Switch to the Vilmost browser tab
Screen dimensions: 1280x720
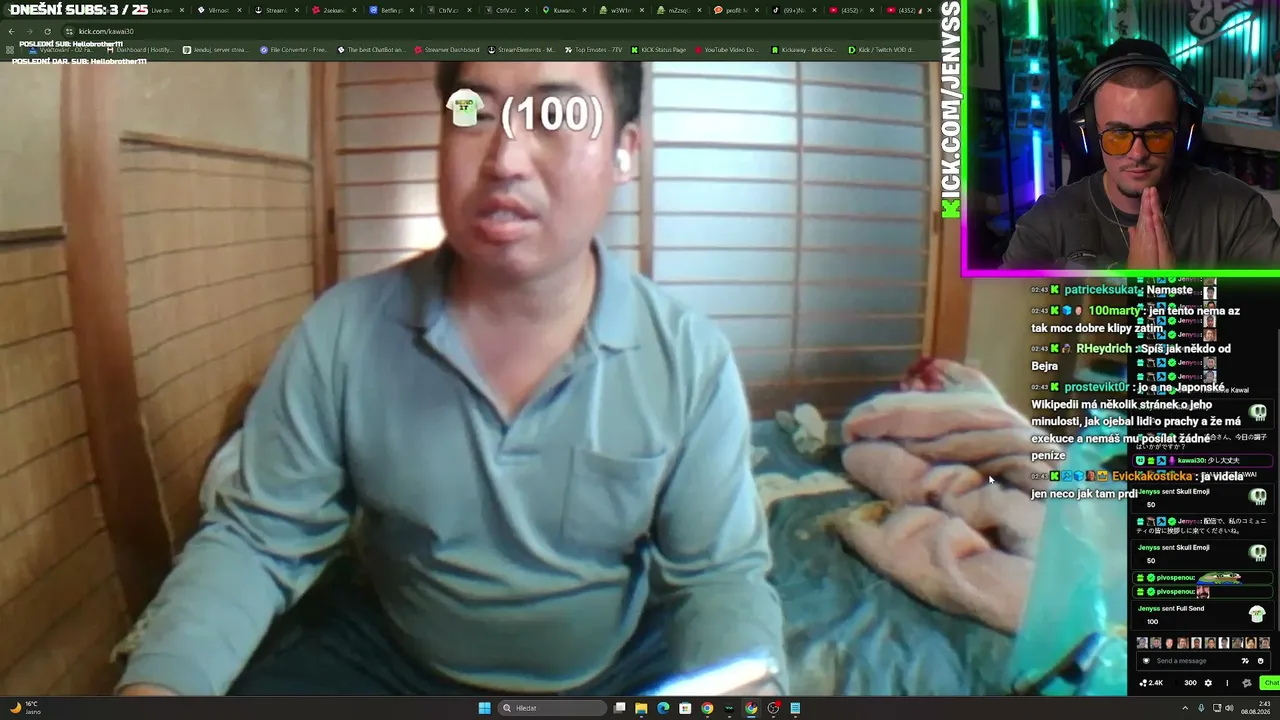pos(218,10)
